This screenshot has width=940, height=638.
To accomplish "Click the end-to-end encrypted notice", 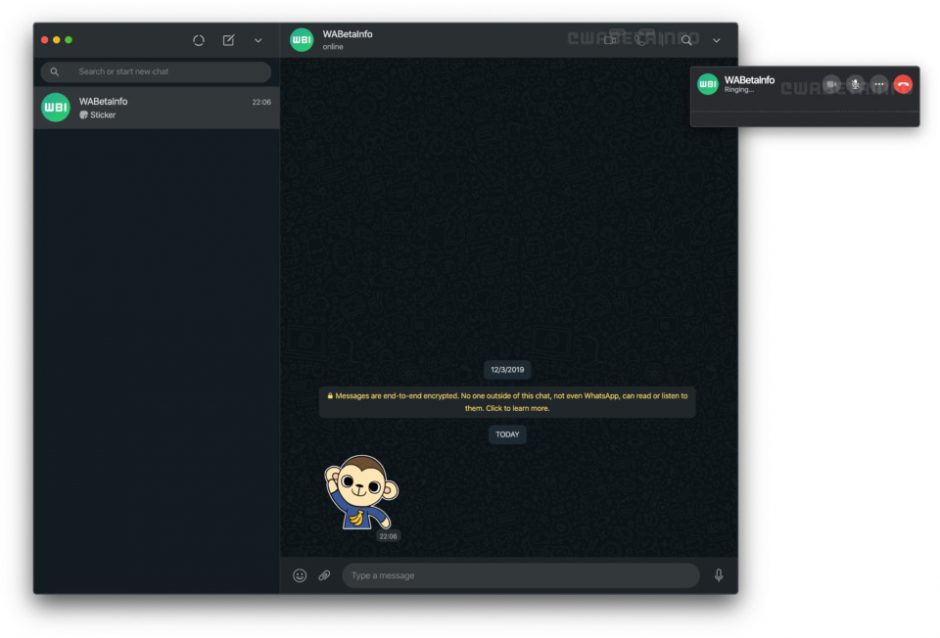I will coord(507,402).
